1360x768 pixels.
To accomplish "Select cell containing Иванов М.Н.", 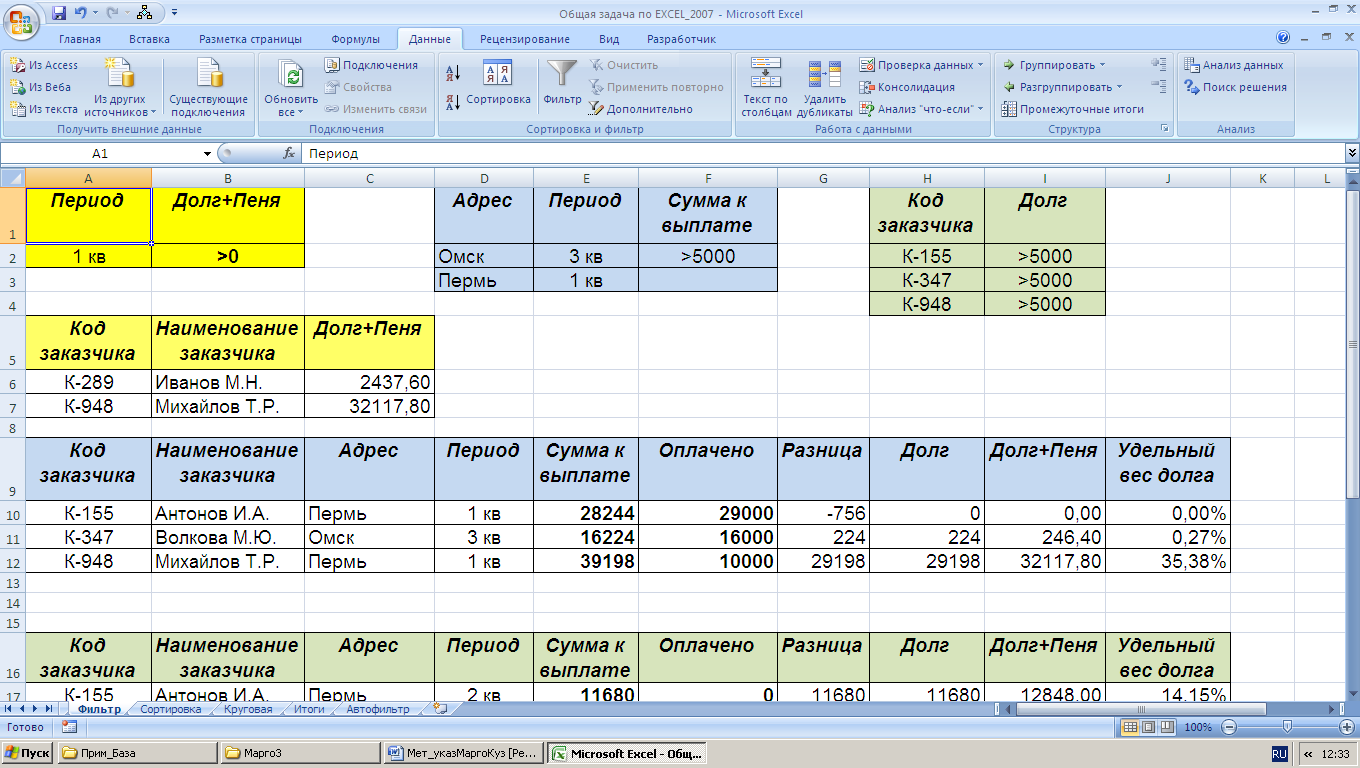I will point(228,382).
